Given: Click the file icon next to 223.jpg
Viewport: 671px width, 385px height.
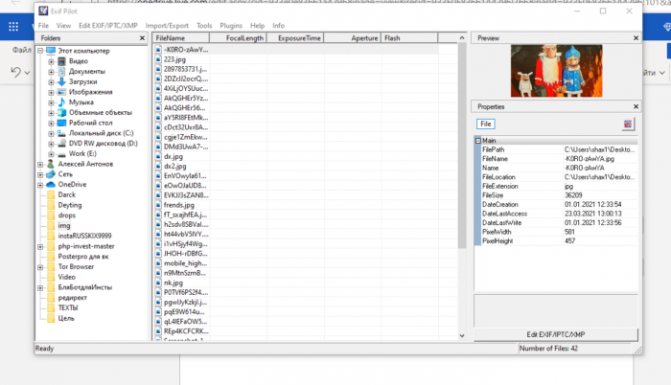Looking at the screenshot, I should (x=158, y=59).
